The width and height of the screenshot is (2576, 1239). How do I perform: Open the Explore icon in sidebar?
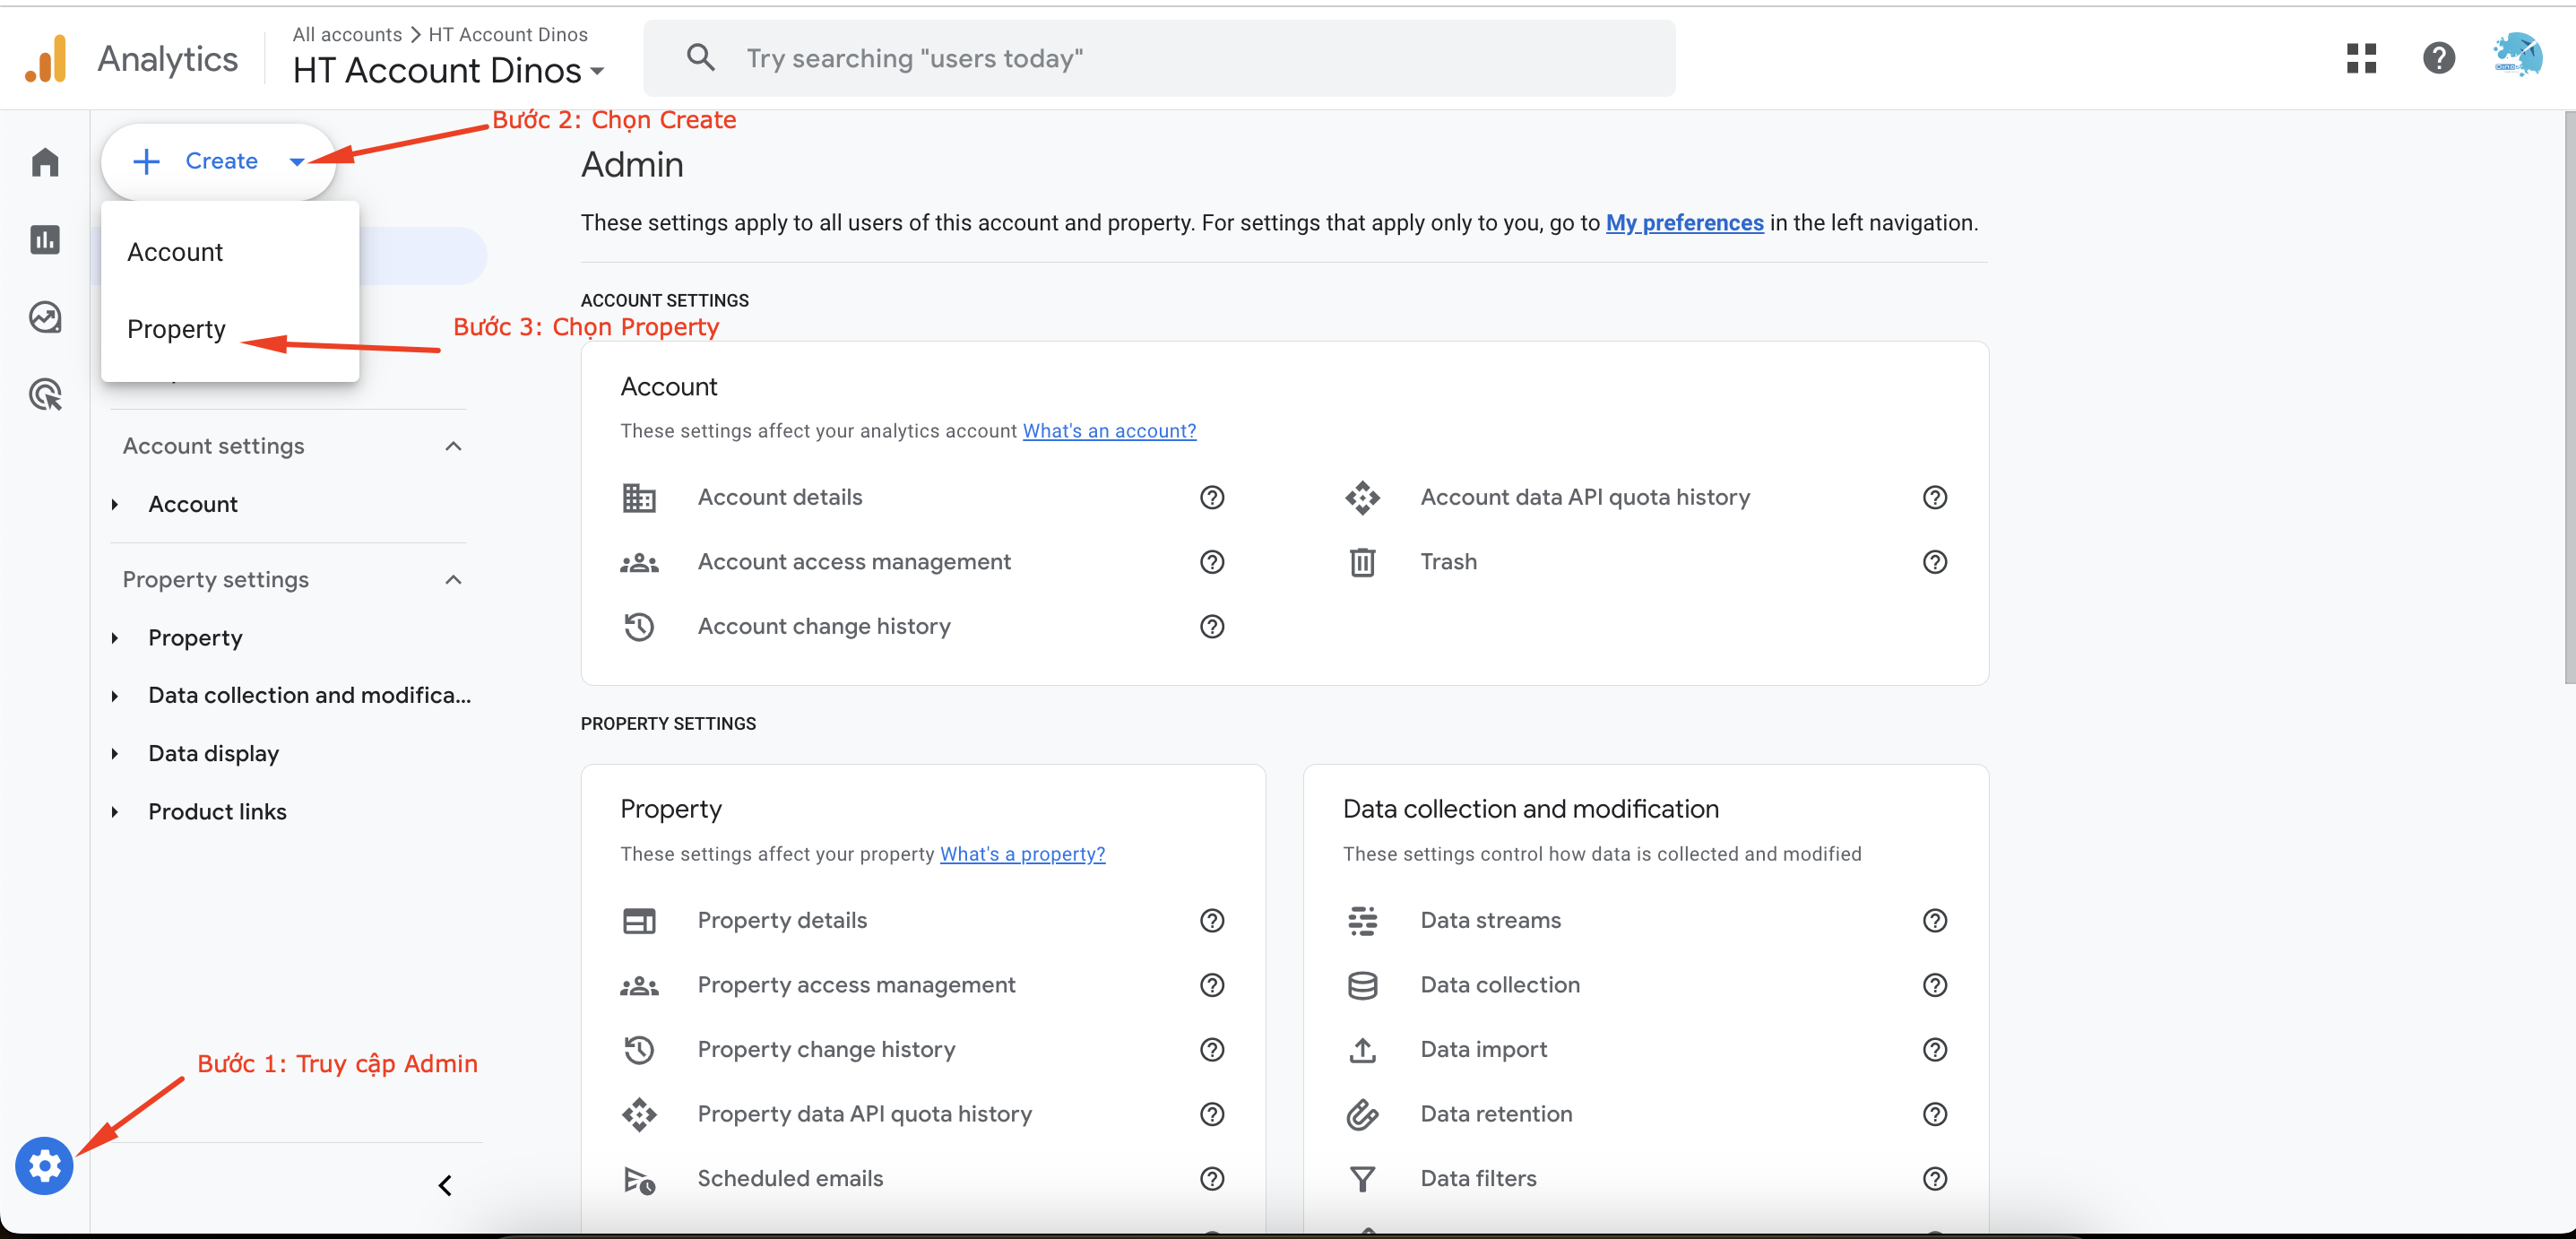(x=45, y=317)
